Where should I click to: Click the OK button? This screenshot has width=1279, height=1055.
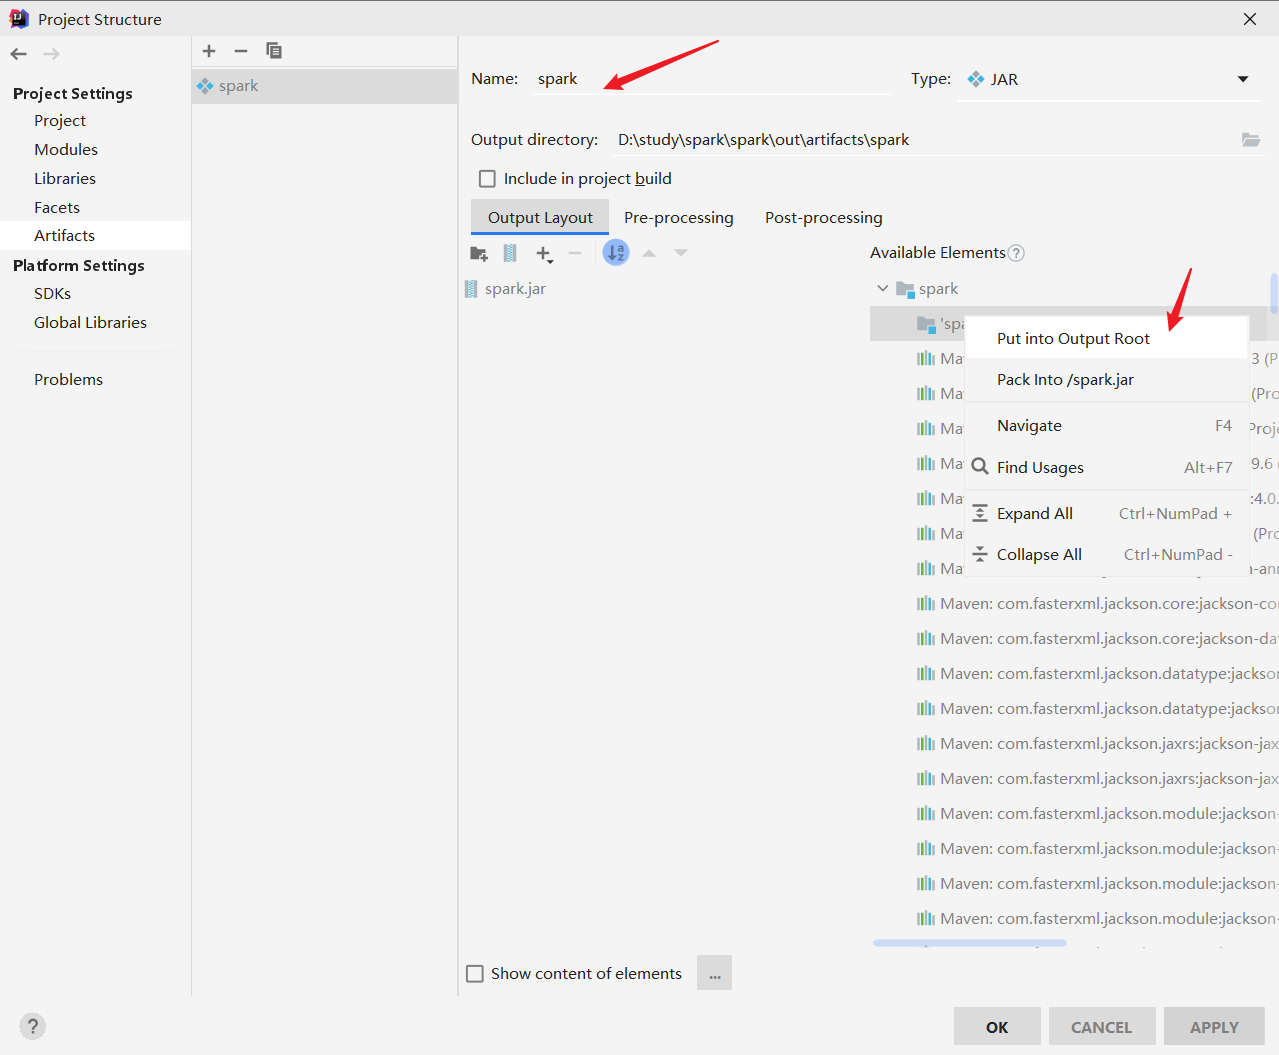(x=997, y=1027)
